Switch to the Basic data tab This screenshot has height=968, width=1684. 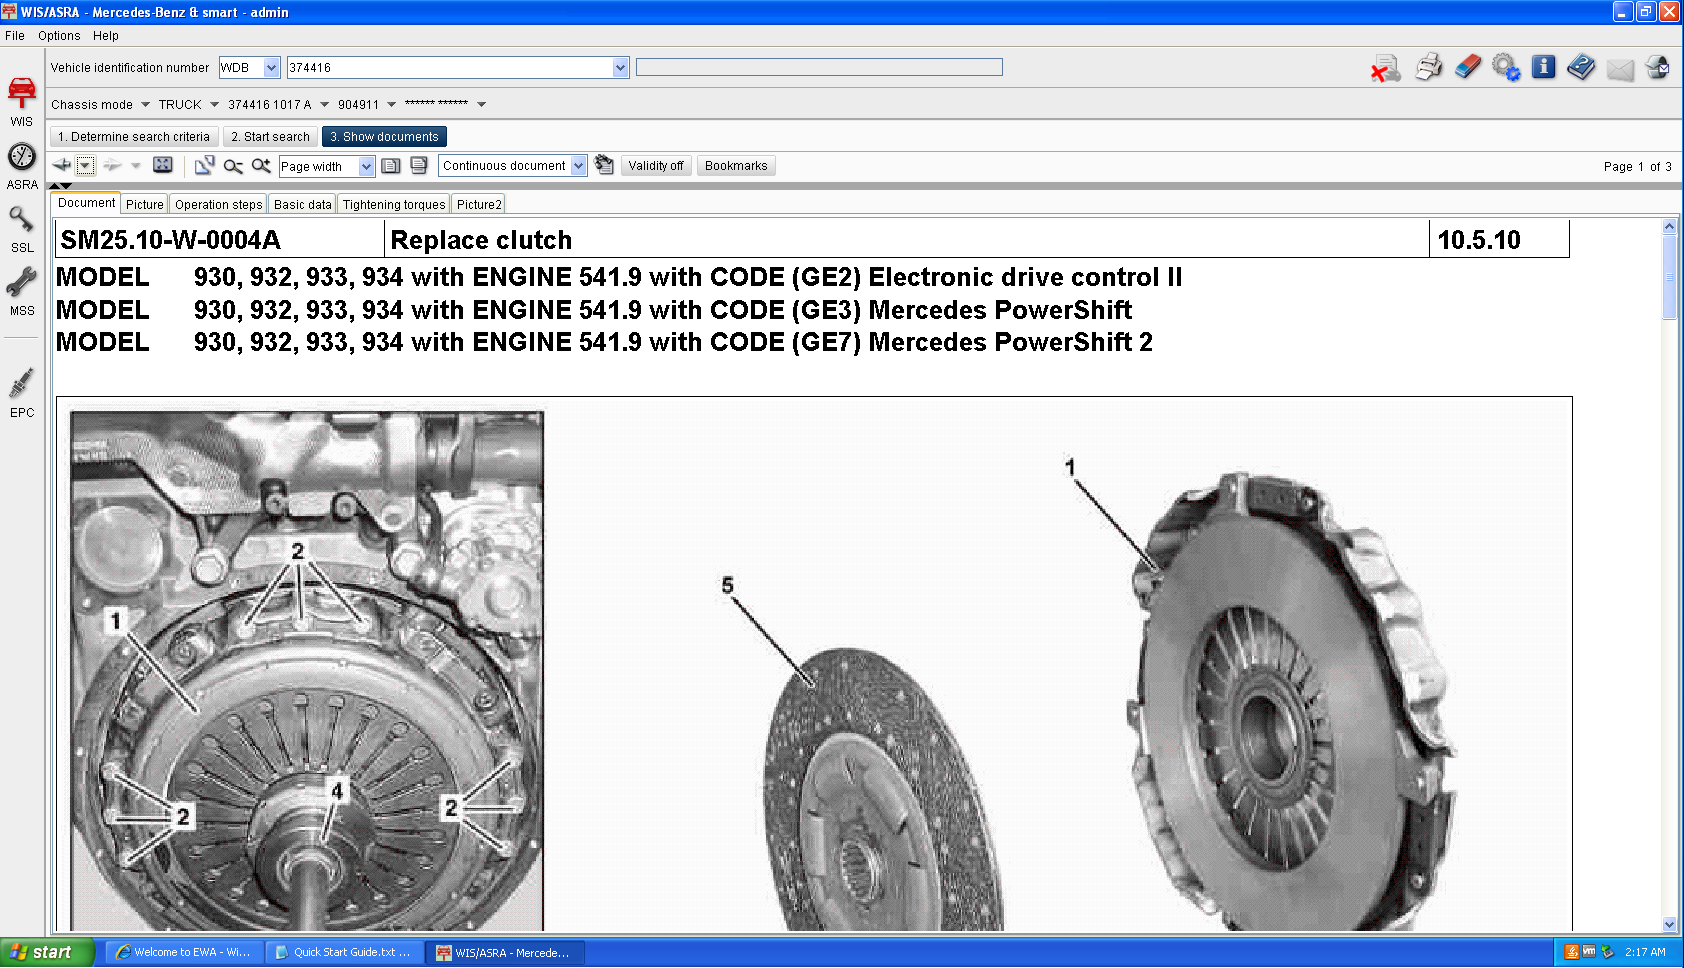302,204
